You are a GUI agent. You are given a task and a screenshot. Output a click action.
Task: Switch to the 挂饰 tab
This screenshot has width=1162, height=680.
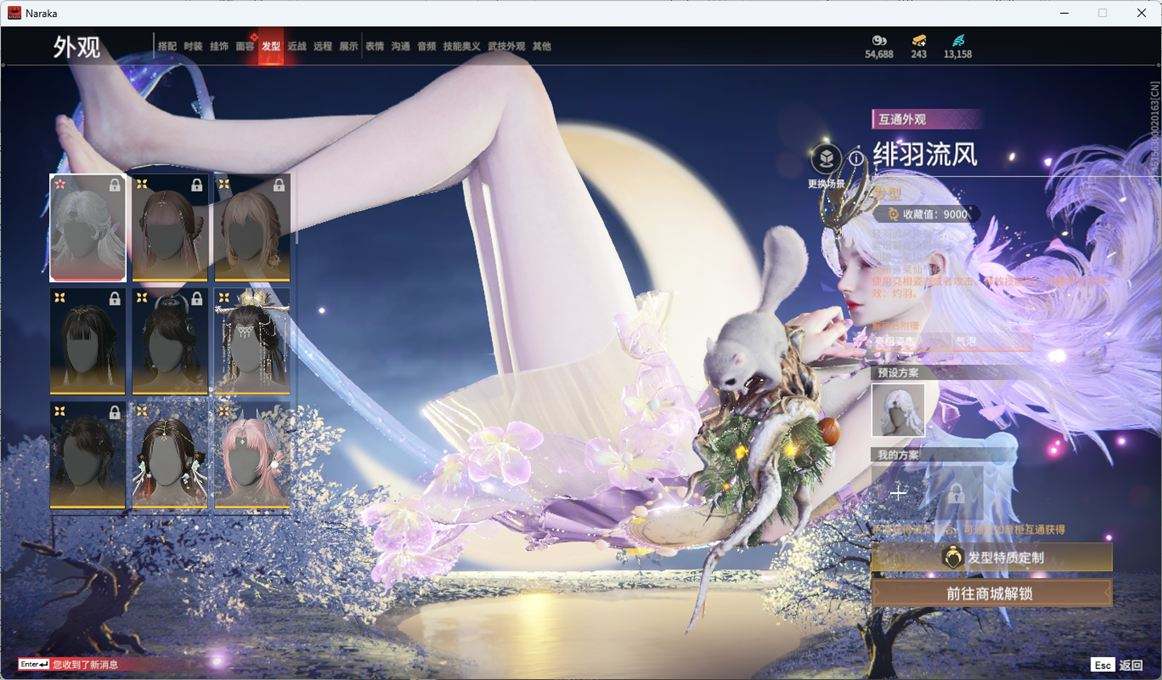(x=219, y=46)
